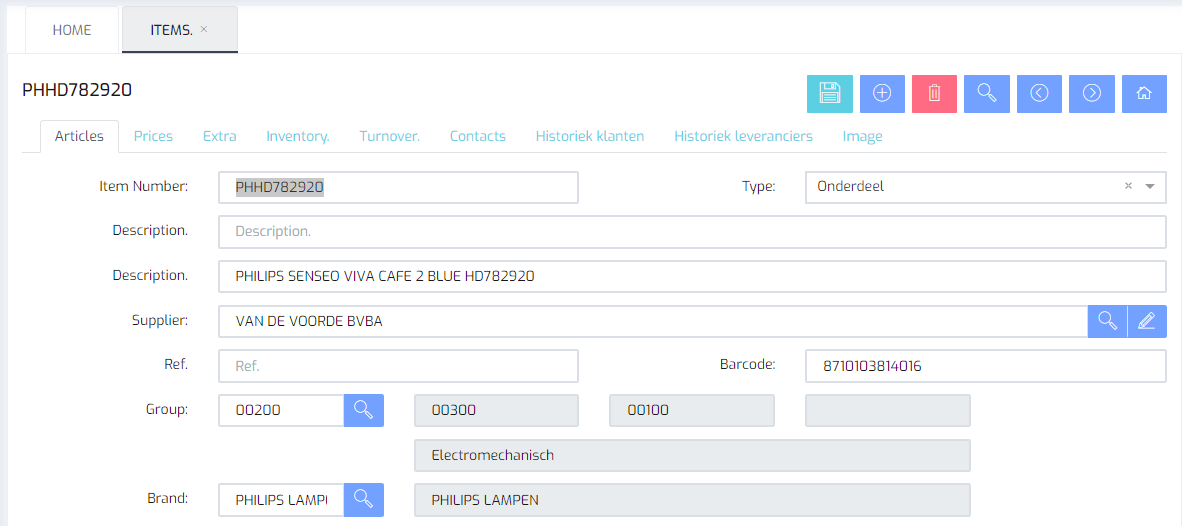Click the PHILIPS LAMPEN brand description field

(x=692, y=499)
